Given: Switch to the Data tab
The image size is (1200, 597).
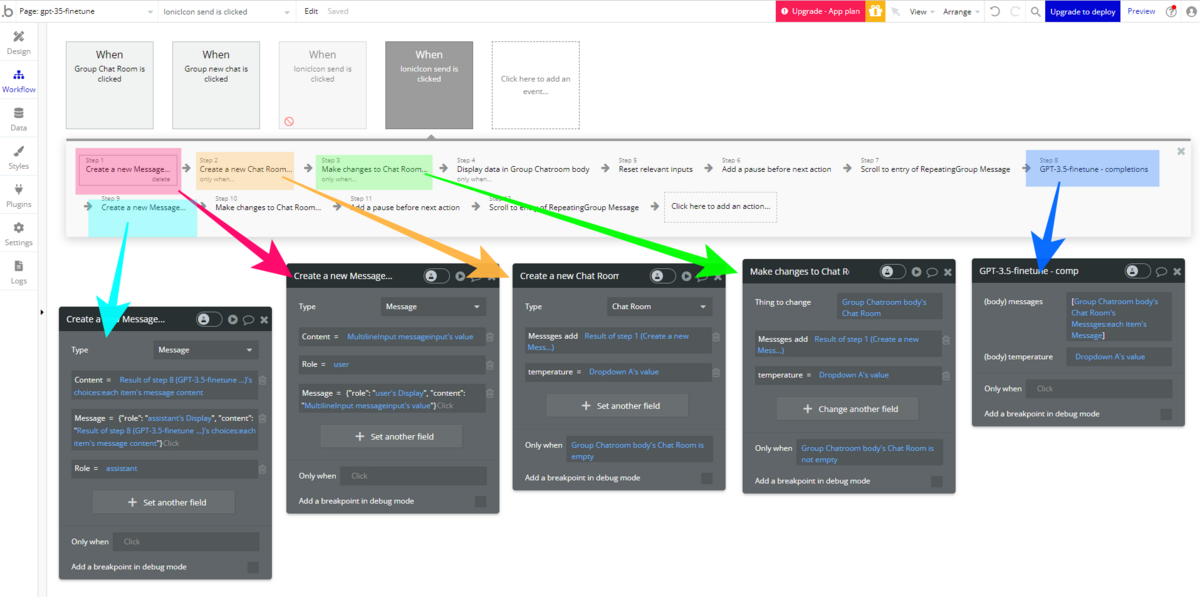Looking at the screenshot, I should [x=18, y=119].
